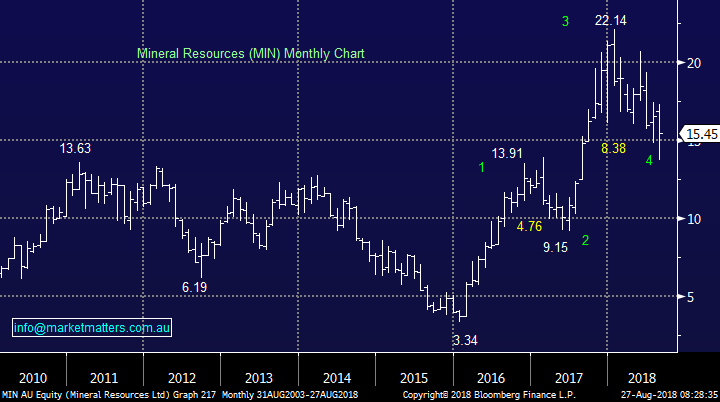The width and height of the screenshot is (720, 402).
Task: Click the 2016 year label on axis
Action: tap(491, 378)
